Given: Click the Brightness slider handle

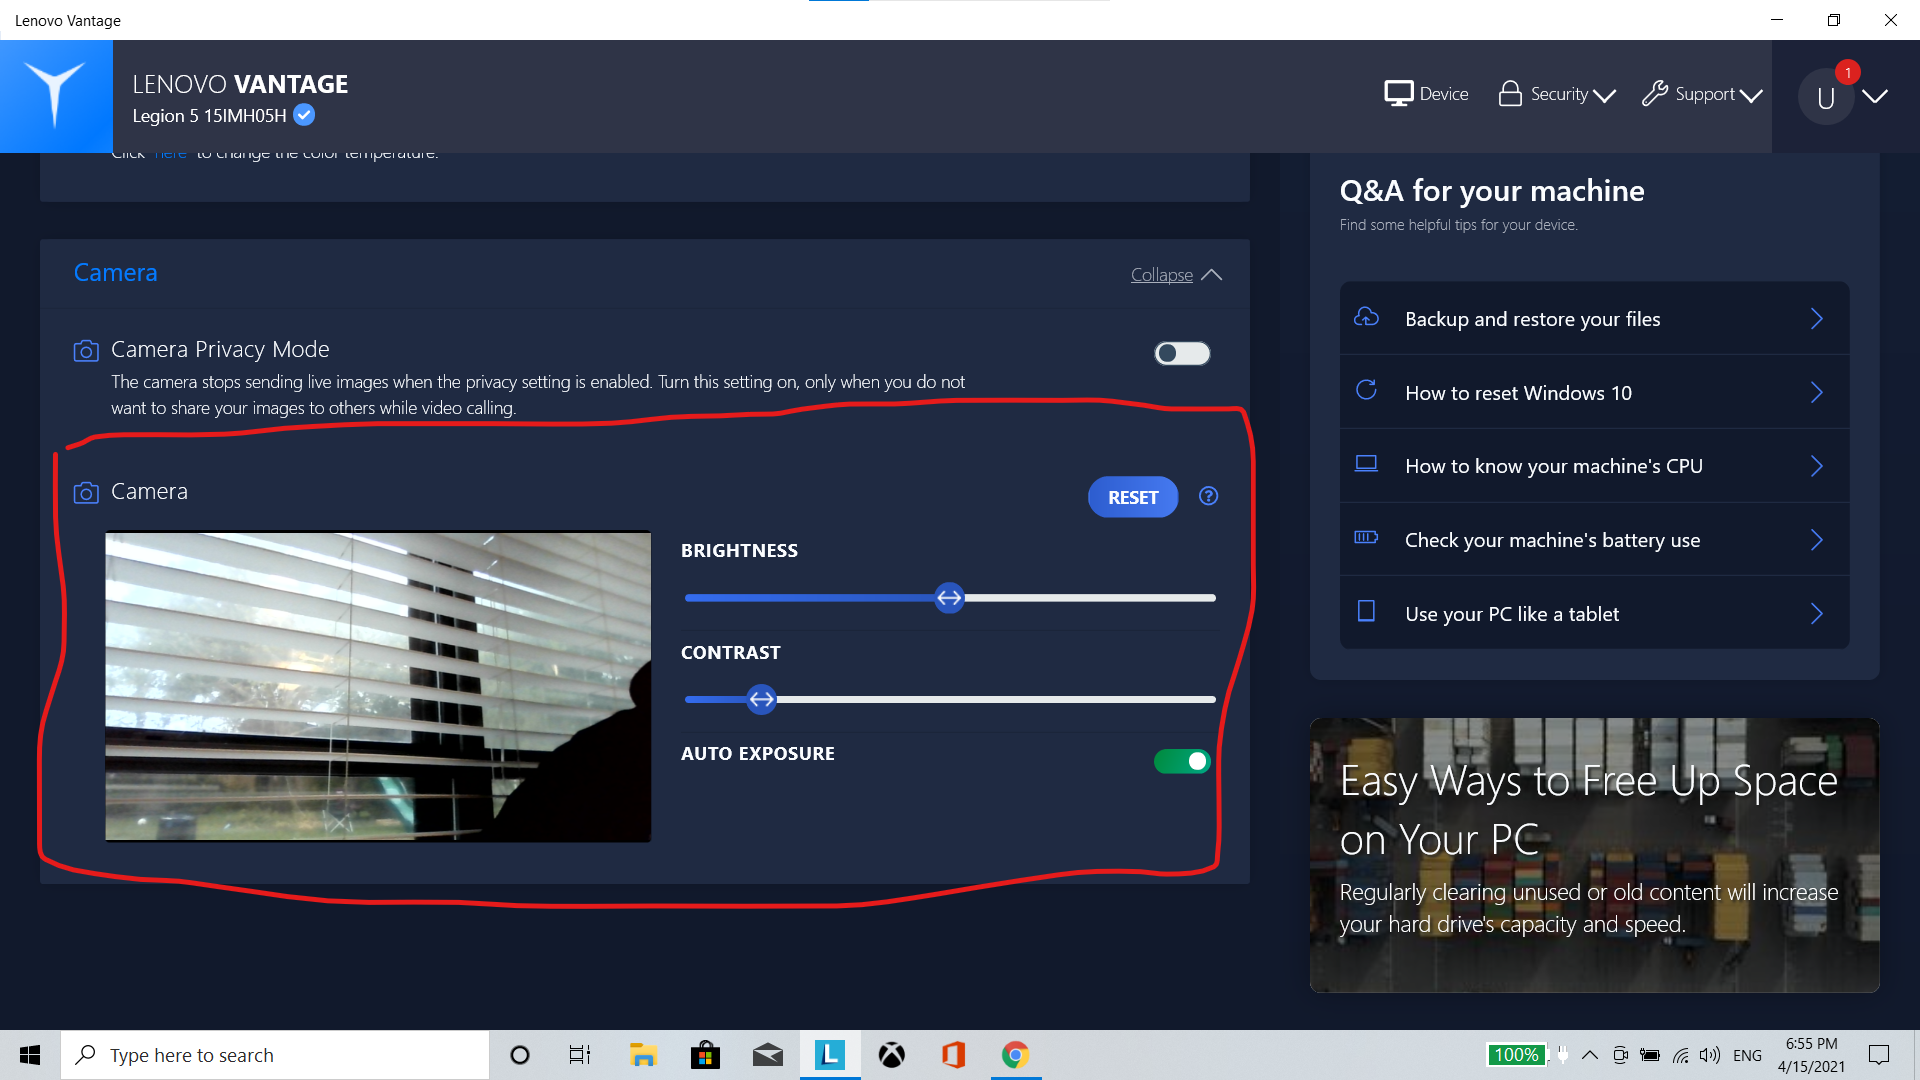Looking at the screenshot, I should tap(949, 598).
